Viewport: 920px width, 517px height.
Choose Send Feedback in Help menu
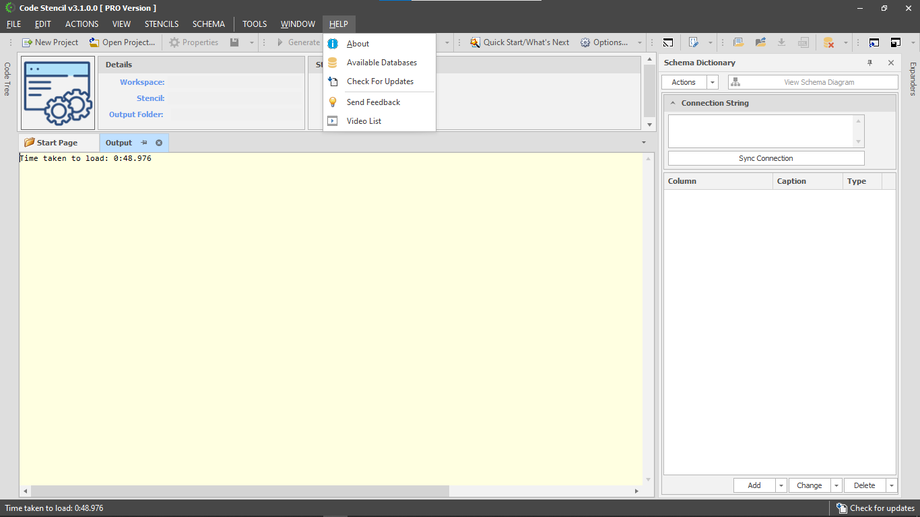[373, 102]
